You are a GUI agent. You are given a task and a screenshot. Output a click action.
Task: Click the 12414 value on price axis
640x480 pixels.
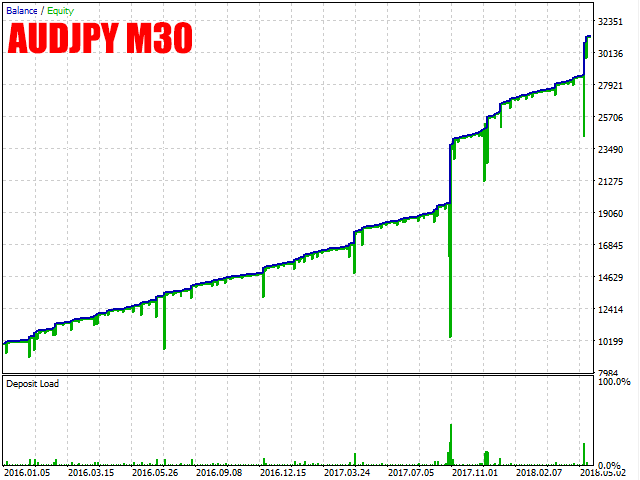pos(612,310)
